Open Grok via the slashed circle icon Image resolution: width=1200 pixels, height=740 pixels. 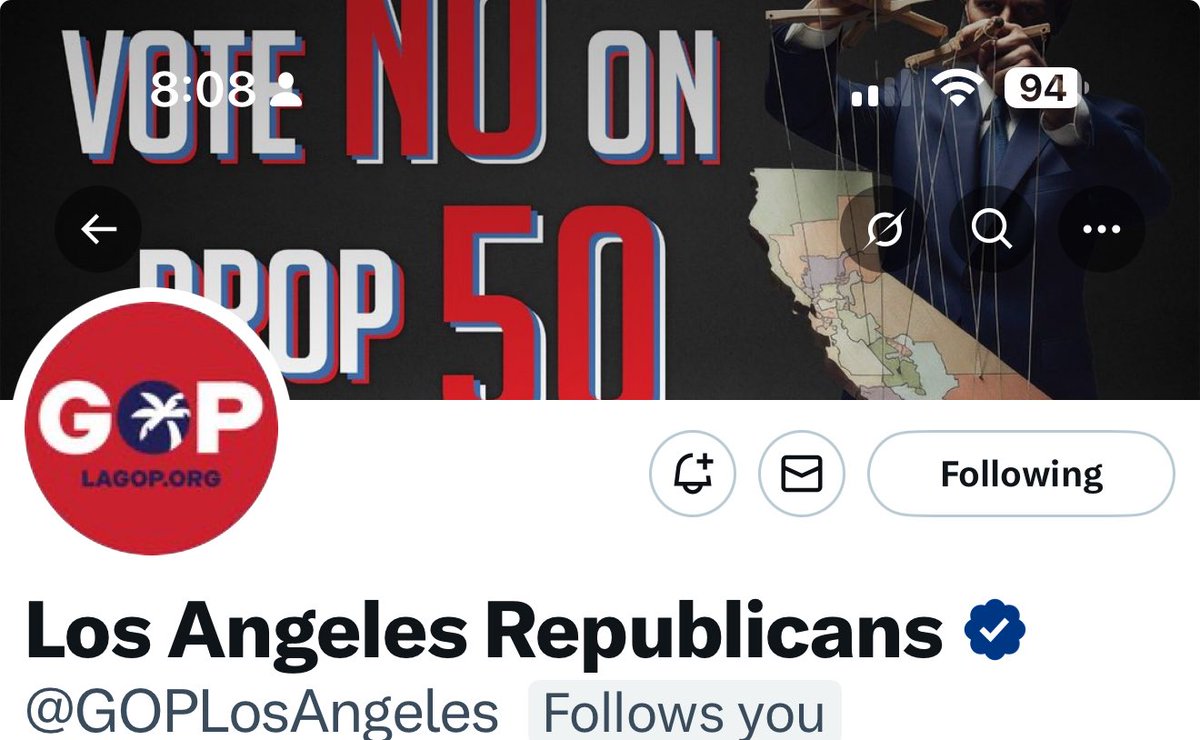[885, 230]
